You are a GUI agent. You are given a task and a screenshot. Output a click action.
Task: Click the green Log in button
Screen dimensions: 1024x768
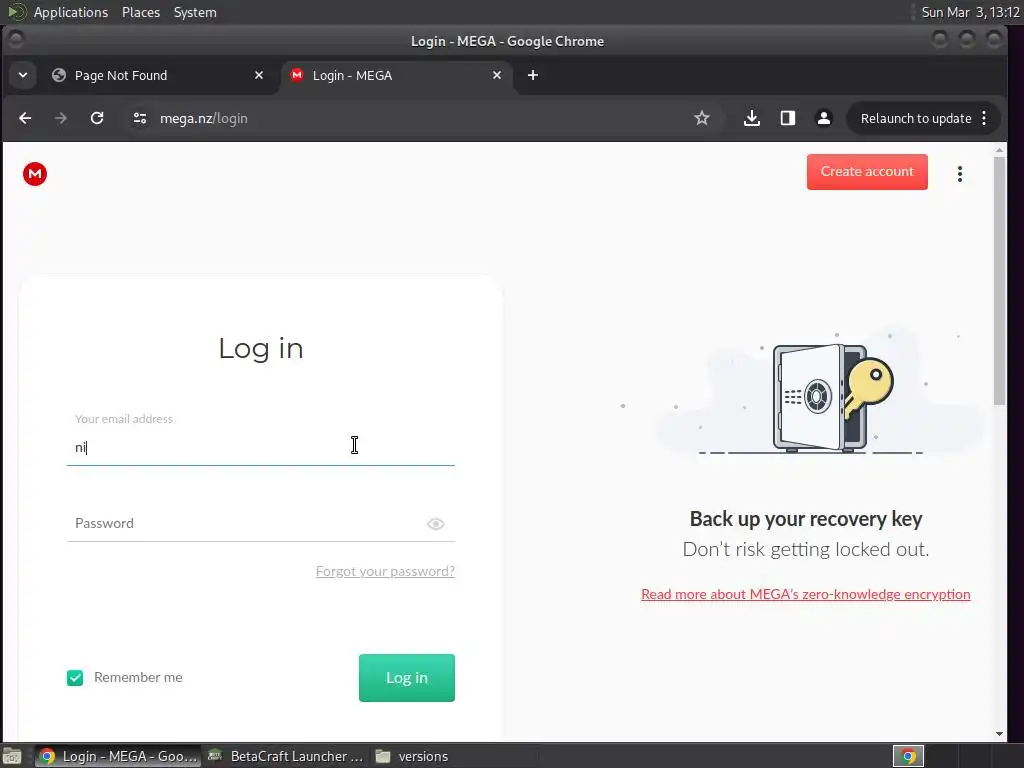click(407, 678)
